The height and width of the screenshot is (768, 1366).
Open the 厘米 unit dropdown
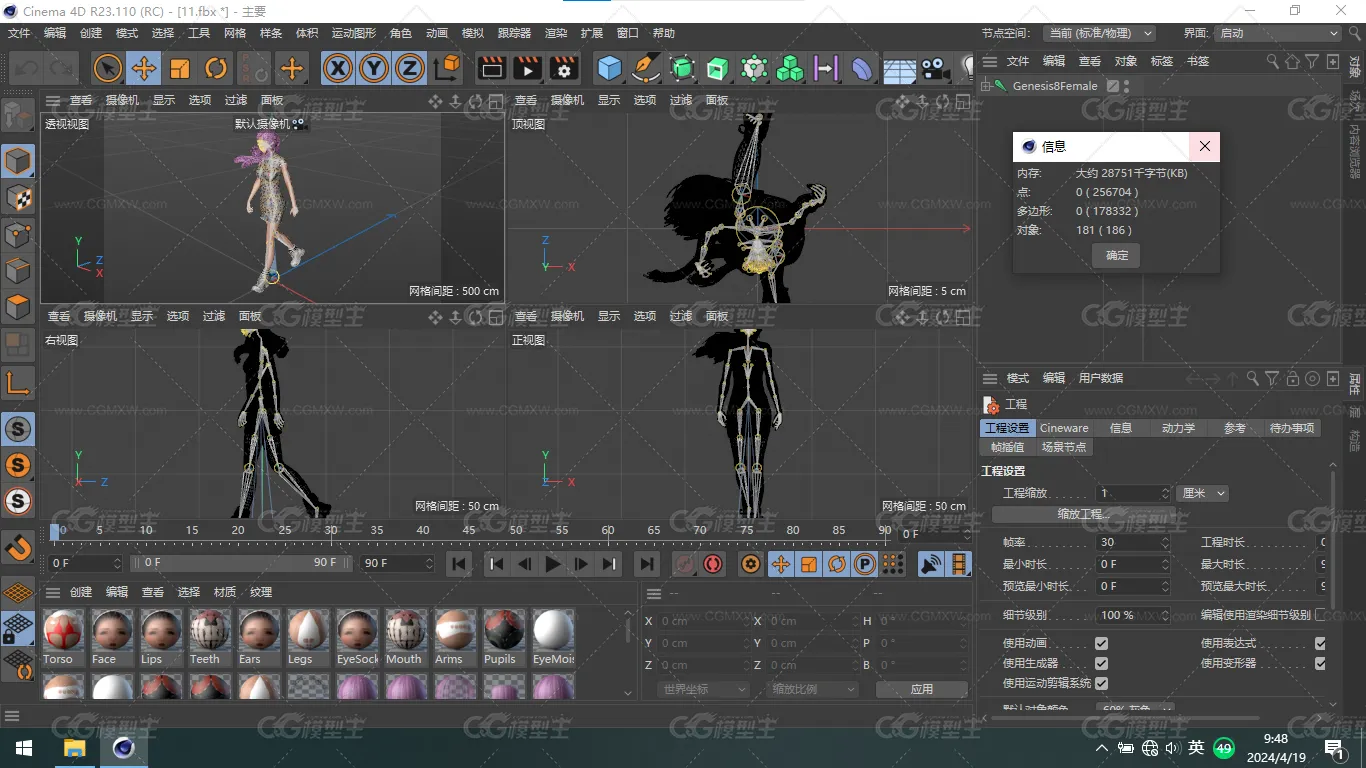click(1203, 493)
